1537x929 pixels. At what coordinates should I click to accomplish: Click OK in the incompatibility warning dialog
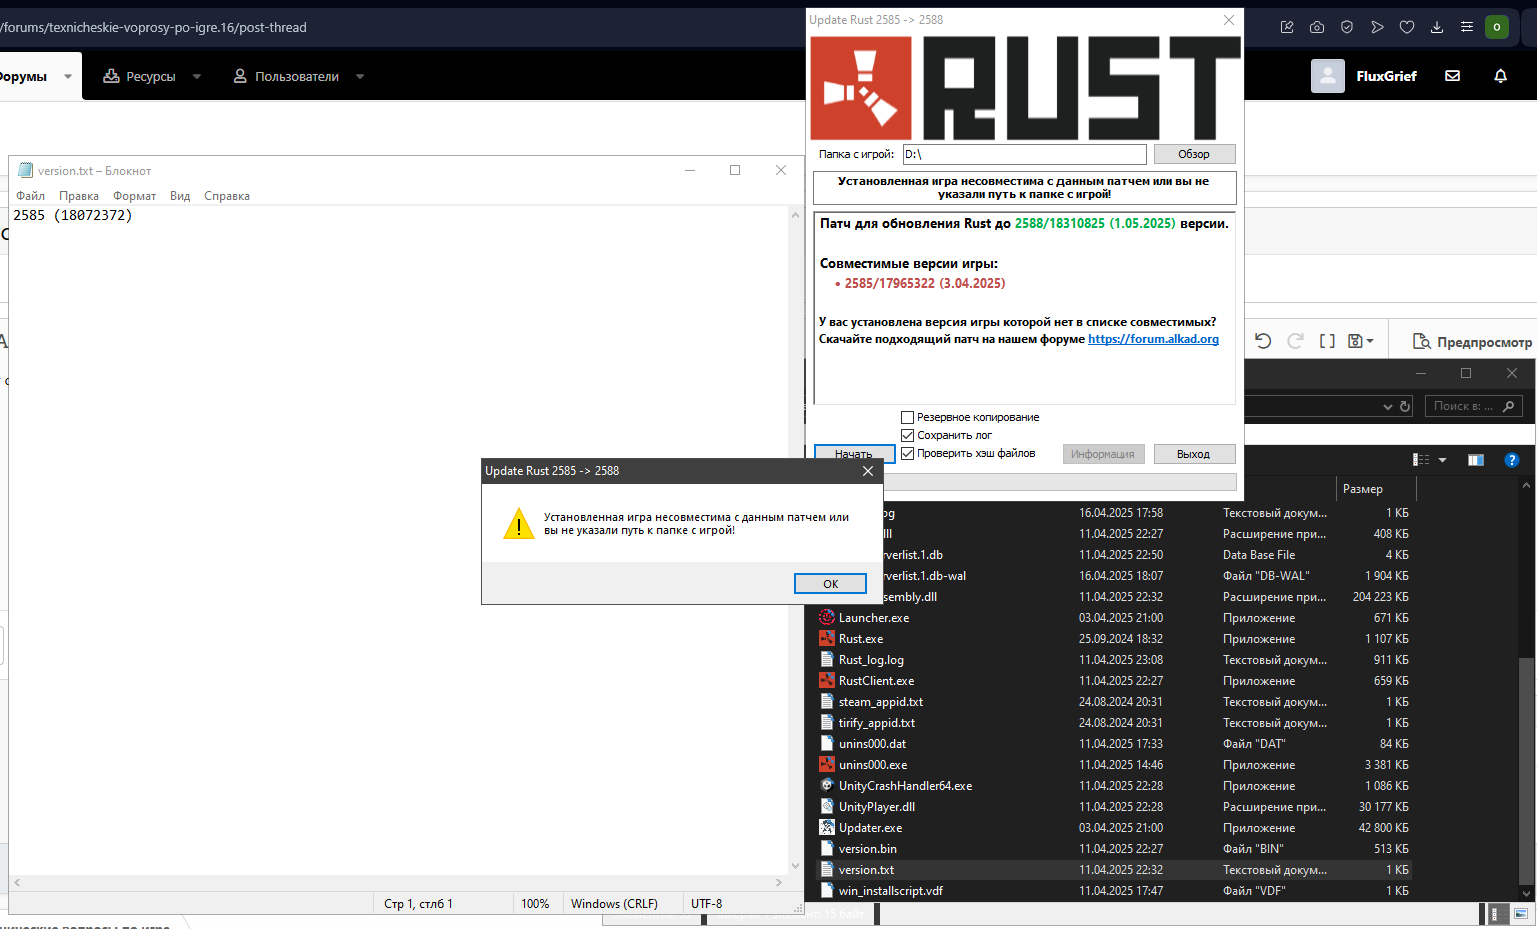click(830, 584)
